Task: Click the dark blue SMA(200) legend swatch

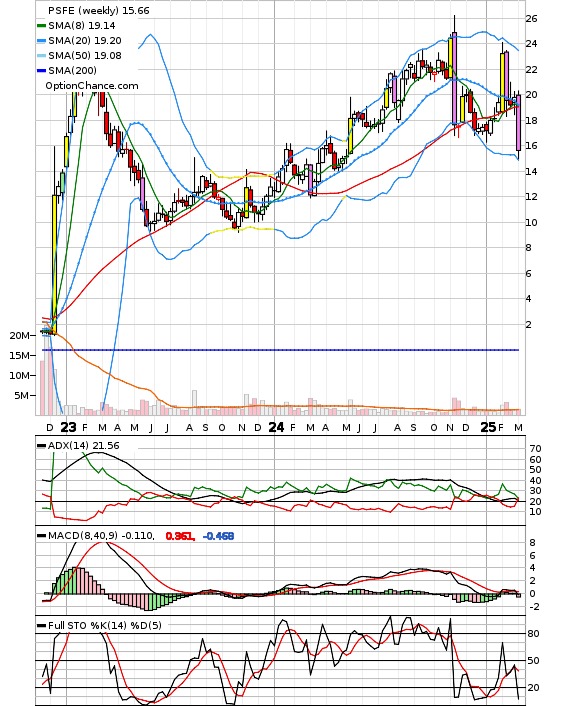Action: point(41,71)
